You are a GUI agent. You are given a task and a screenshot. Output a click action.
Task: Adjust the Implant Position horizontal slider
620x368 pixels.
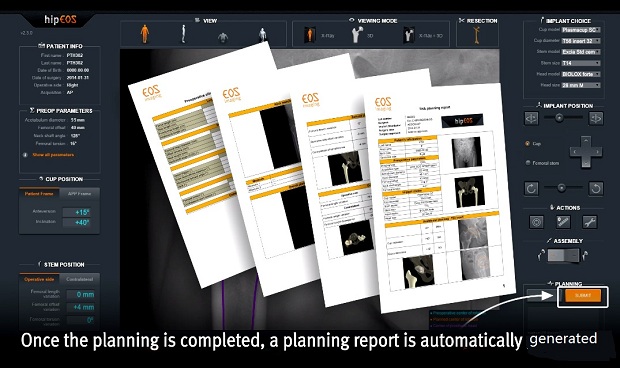point(559,117)
